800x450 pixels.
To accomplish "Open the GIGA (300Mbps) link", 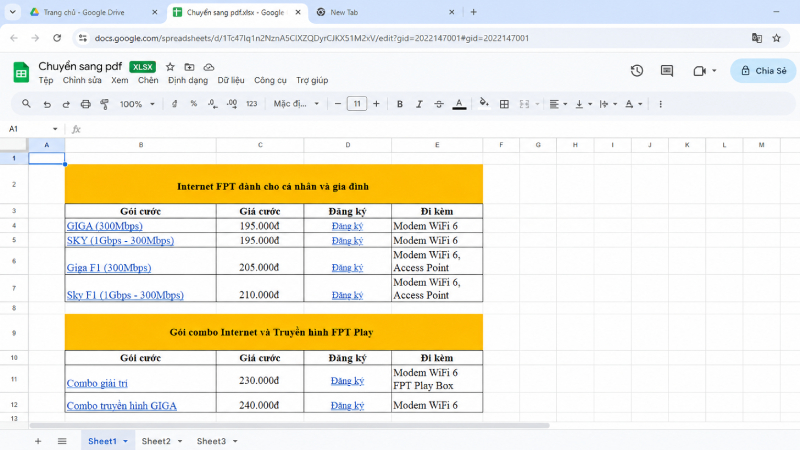I will pos(105,226).
